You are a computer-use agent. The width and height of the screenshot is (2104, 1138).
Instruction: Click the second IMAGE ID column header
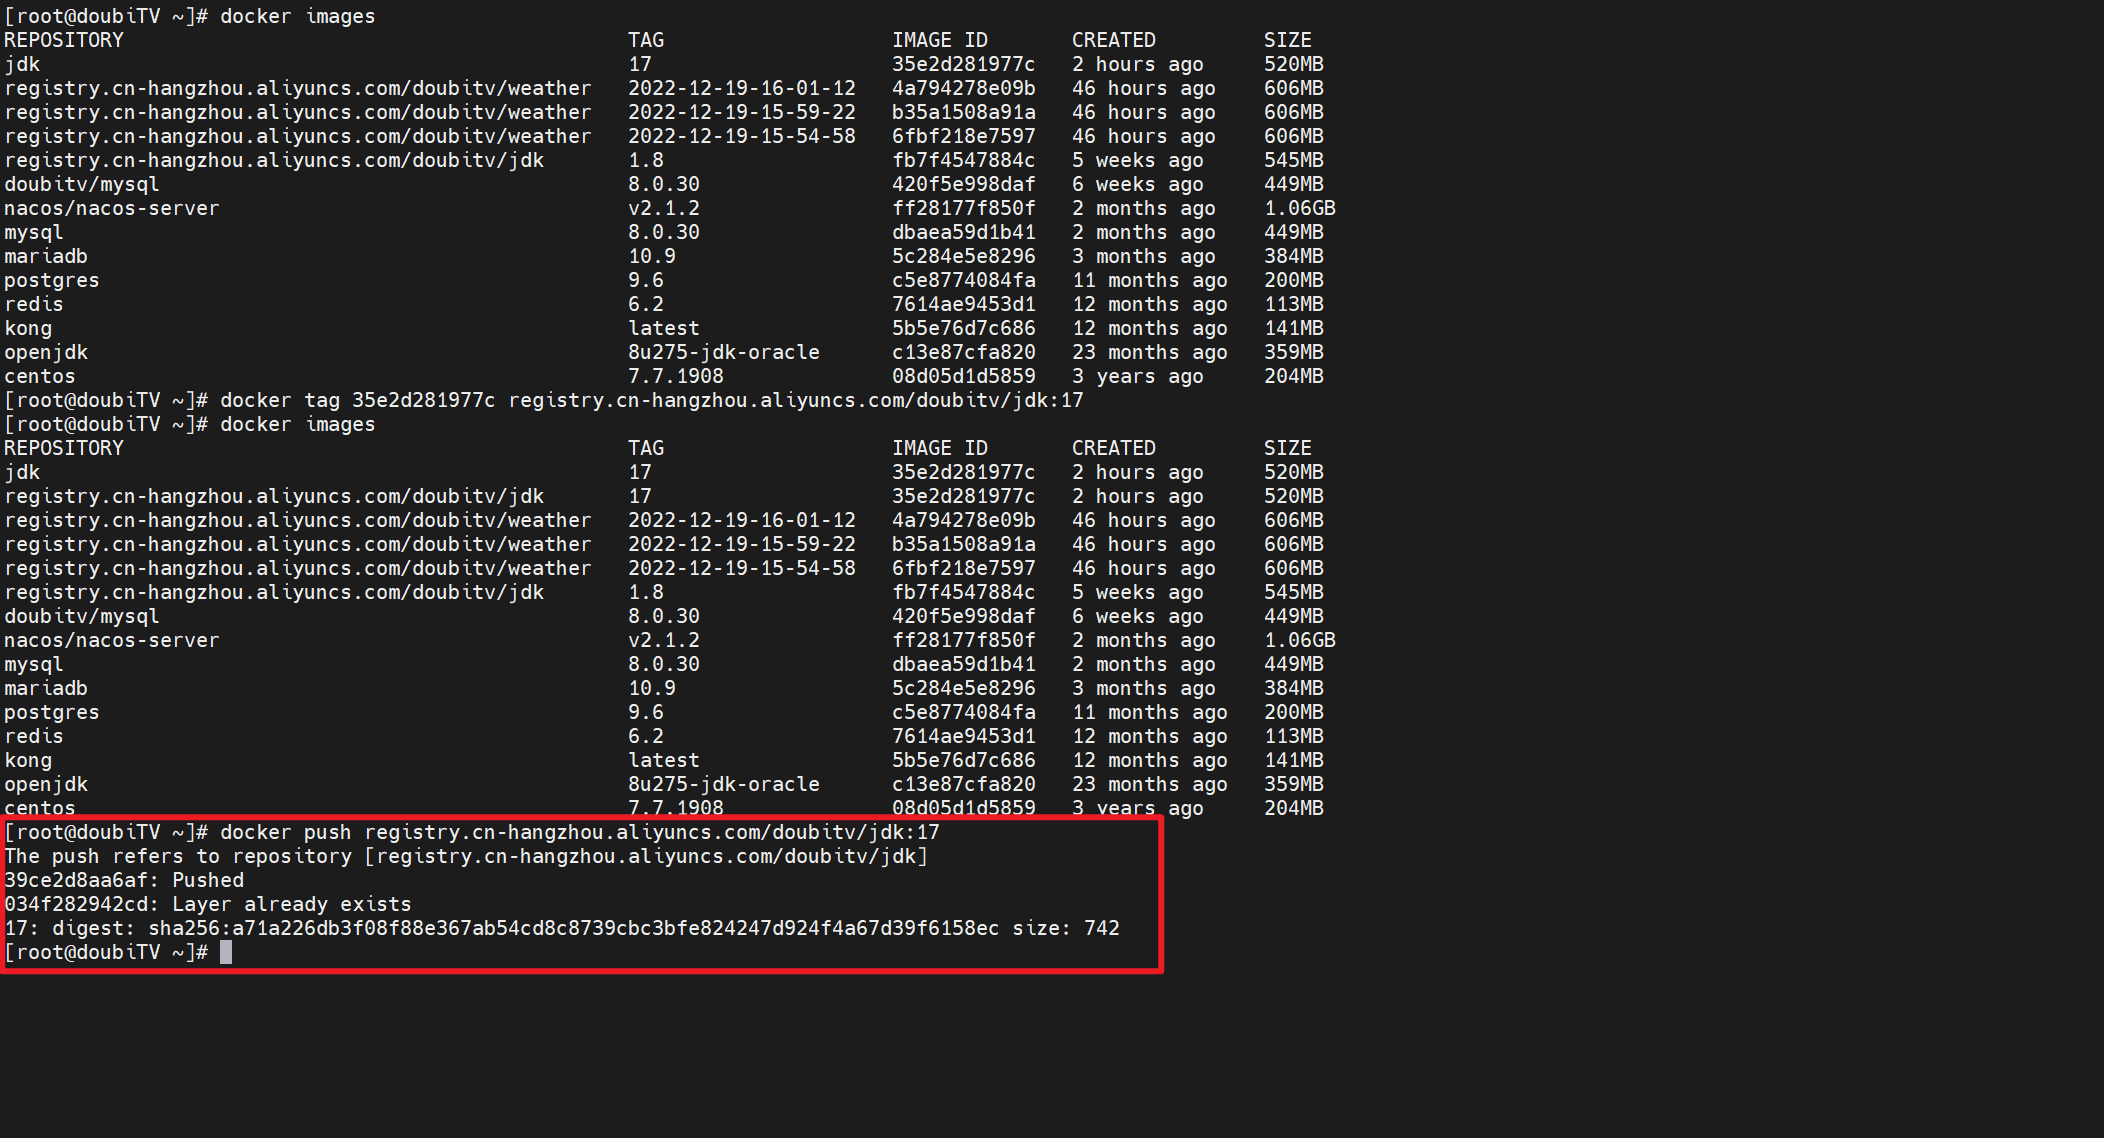click(939, 448)
